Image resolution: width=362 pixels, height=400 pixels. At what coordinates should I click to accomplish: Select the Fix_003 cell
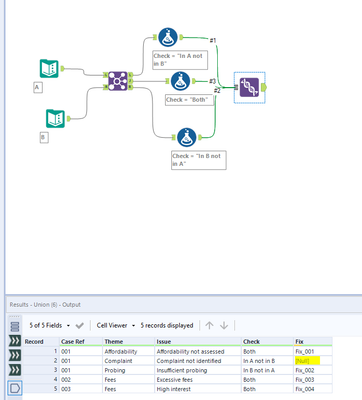(313, 380)
